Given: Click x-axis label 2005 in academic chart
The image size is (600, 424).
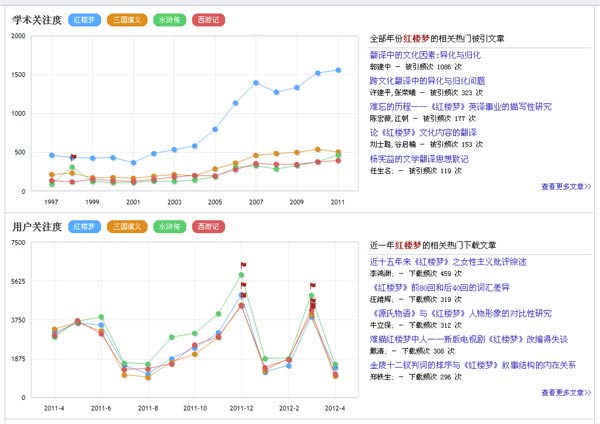Looking at the screenshot, I should coord(215,202).
